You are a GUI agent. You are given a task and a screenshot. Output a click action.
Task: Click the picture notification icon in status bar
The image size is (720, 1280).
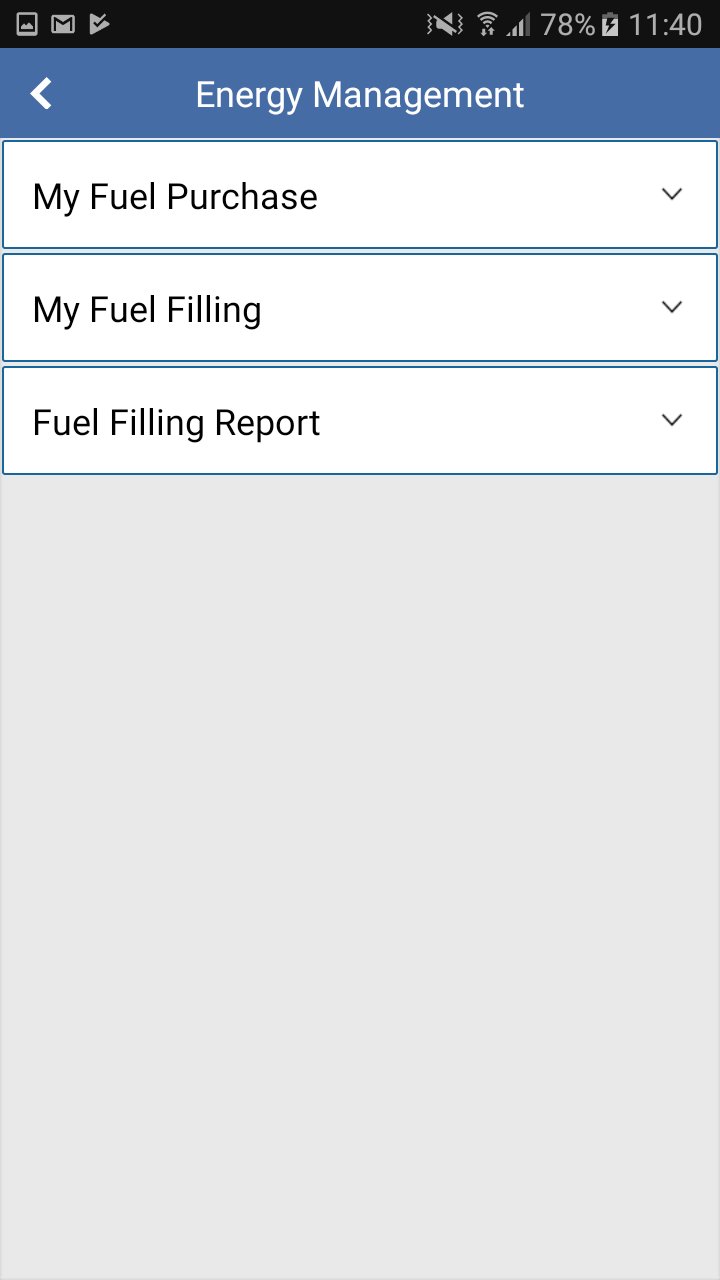(27, 24)
